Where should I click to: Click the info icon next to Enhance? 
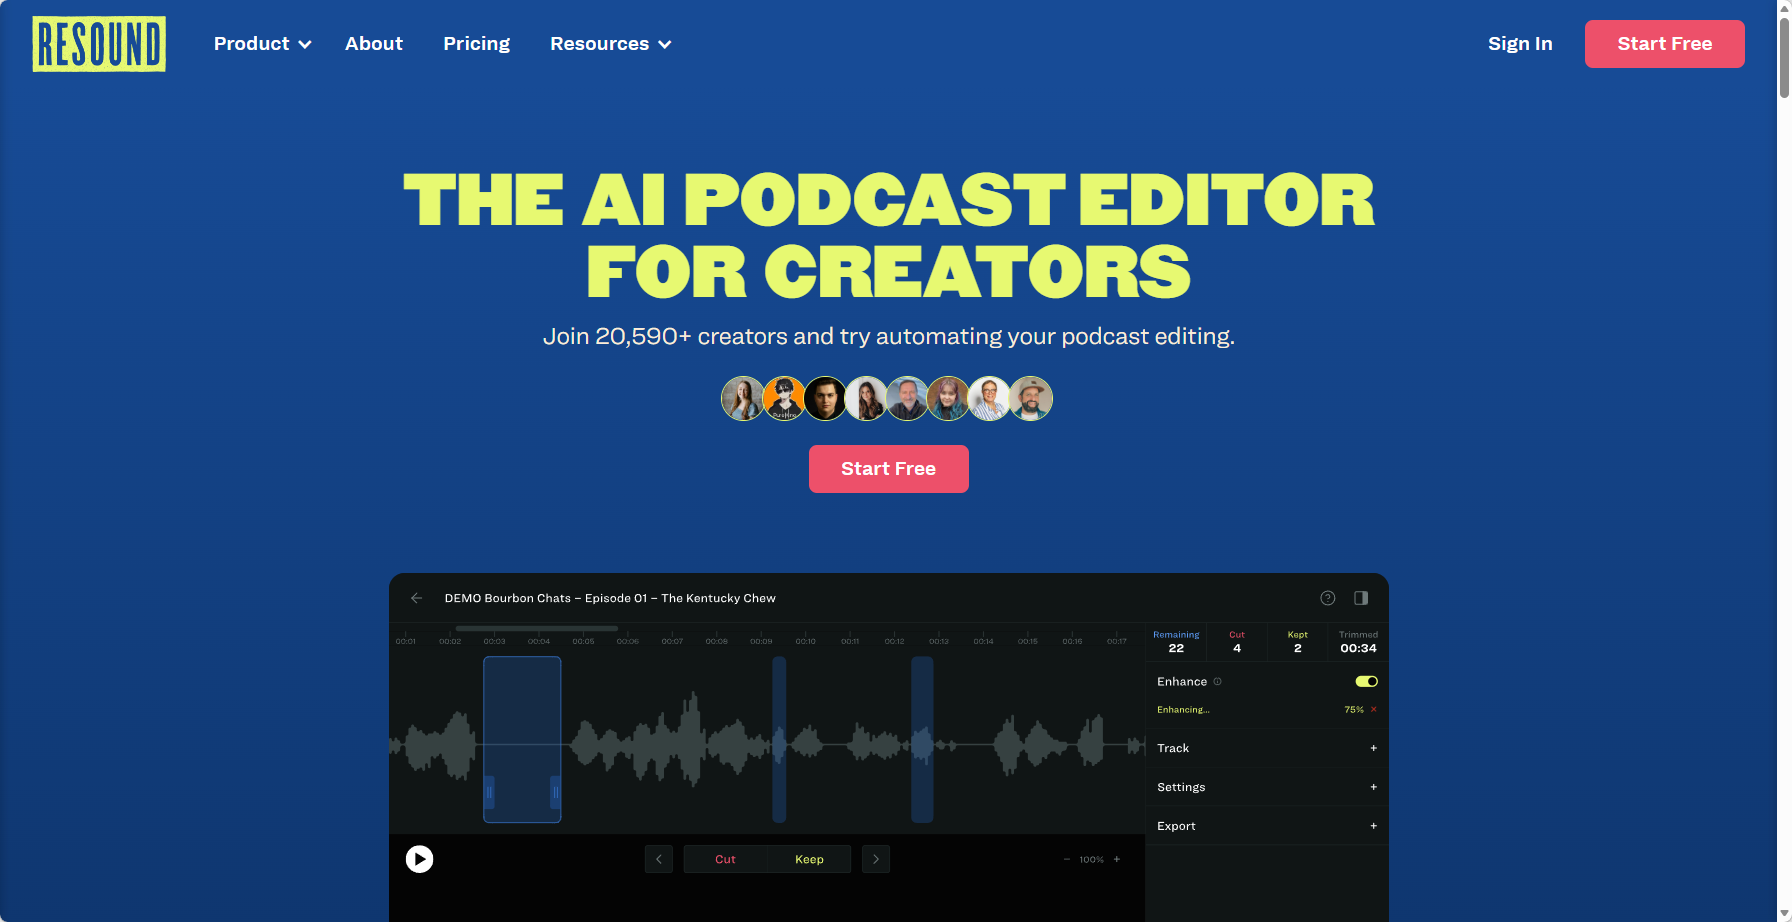(1217, 682)
